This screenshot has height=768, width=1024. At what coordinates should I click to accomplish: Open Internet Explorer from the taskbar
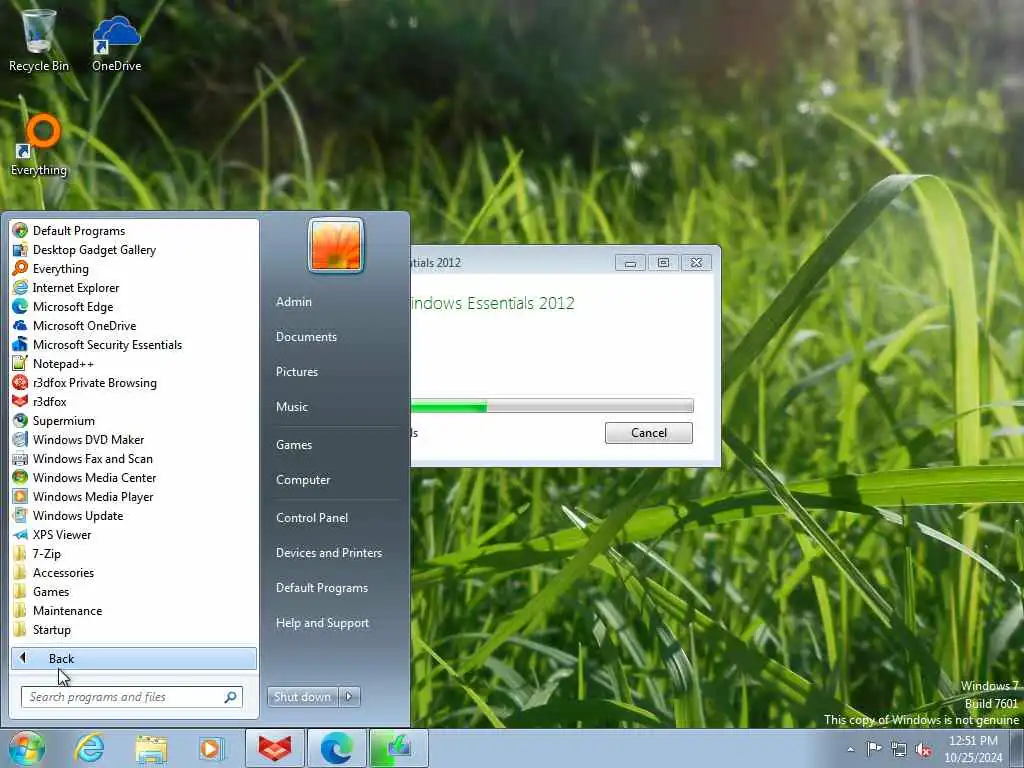coord(89,748)
